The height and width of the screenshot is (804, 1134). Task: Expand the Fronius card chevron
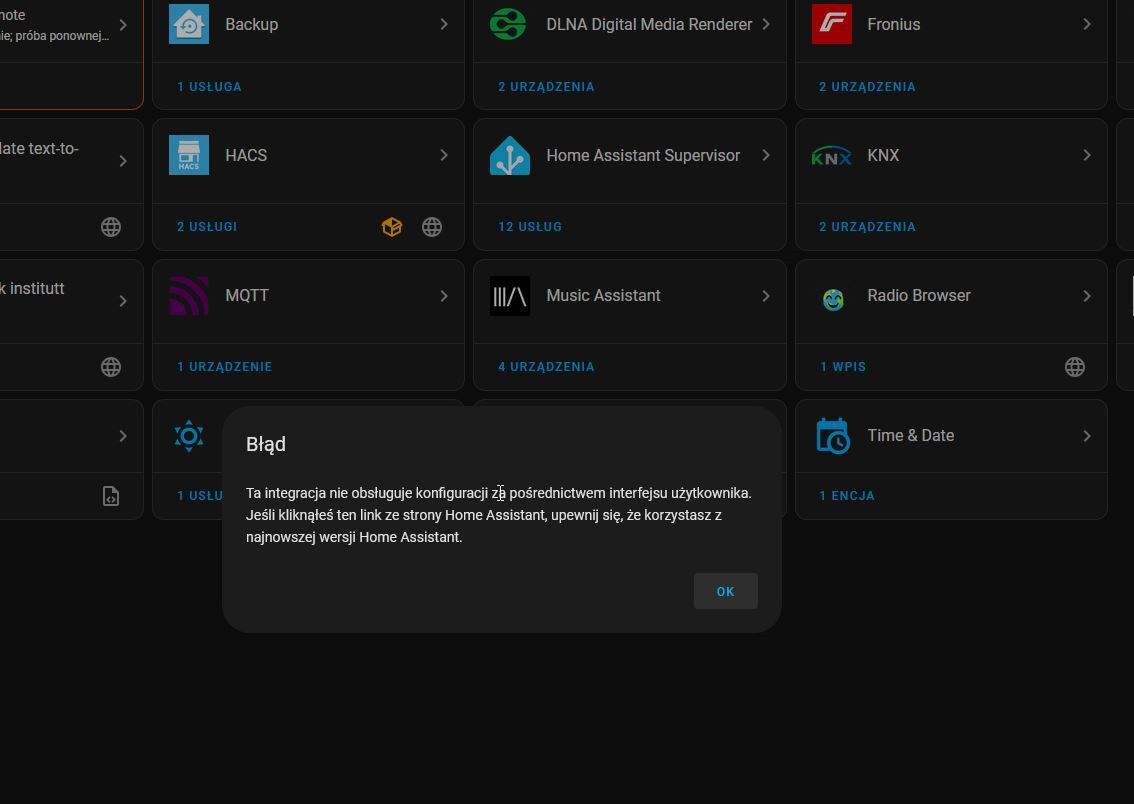1086,24
